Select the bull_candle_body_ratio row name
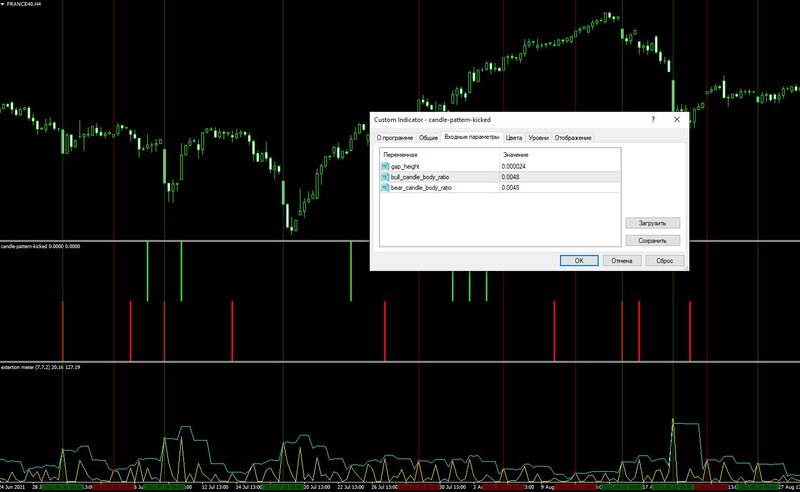 click(x=420, y=177)
